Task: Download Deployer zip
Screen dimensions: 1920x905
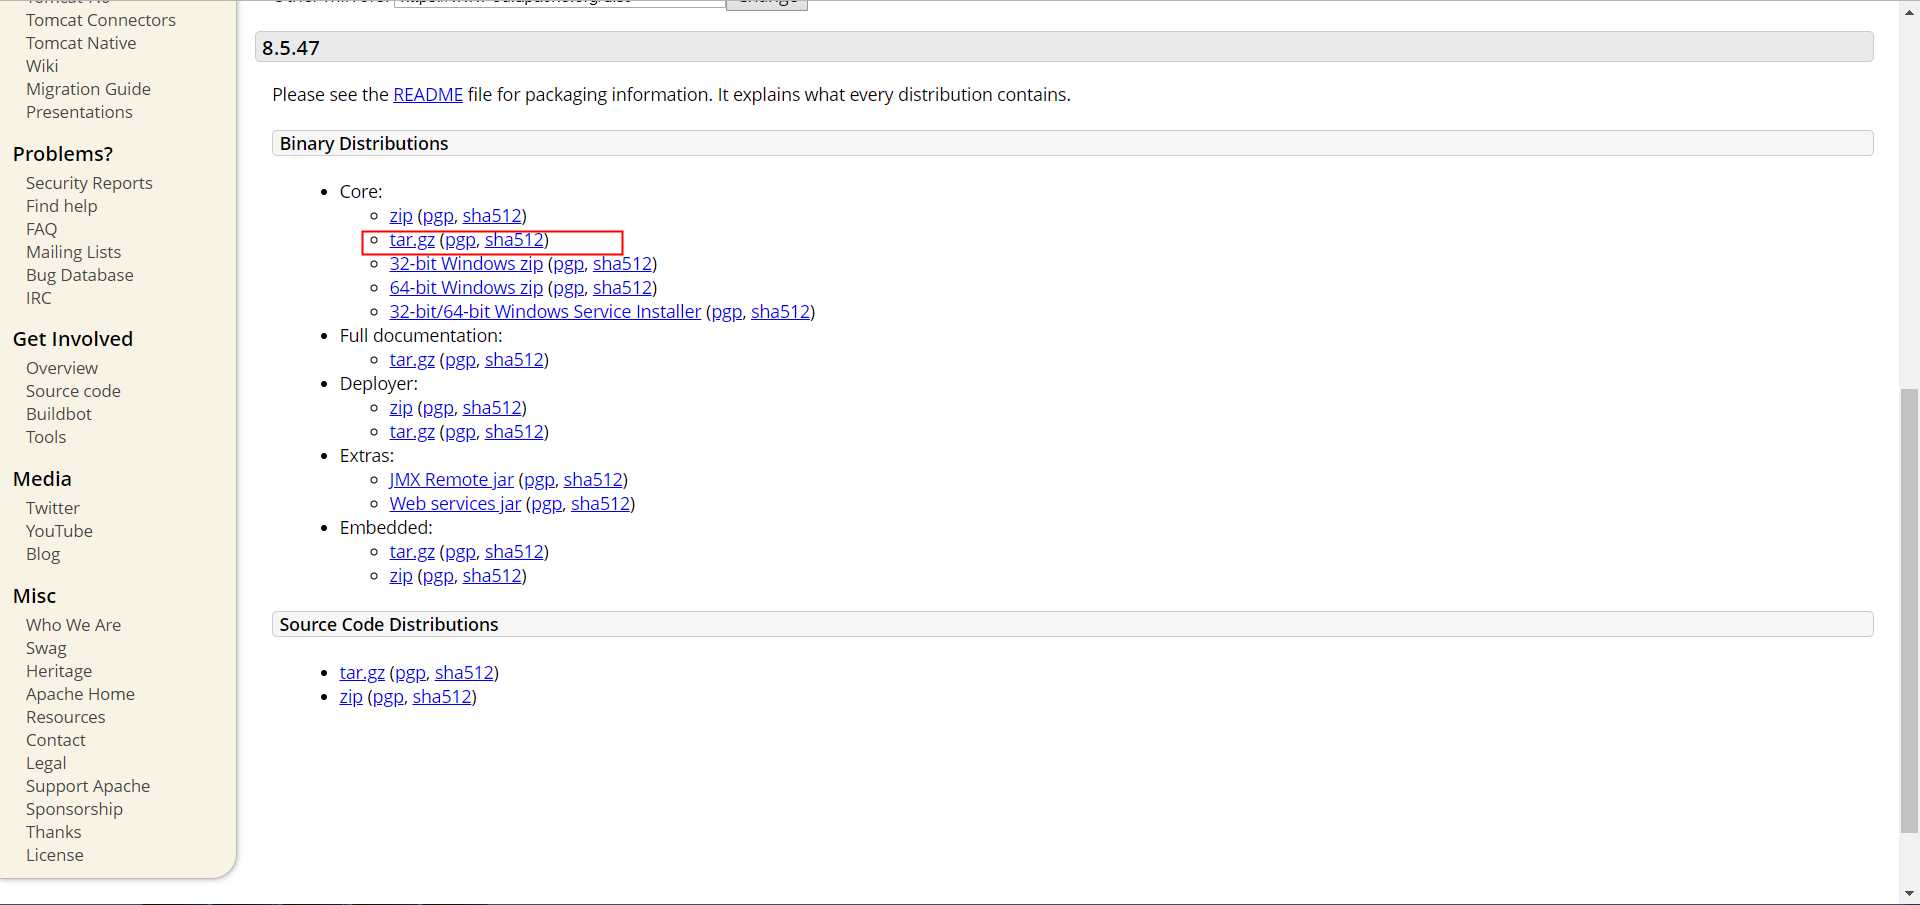Action: [401, 408]
